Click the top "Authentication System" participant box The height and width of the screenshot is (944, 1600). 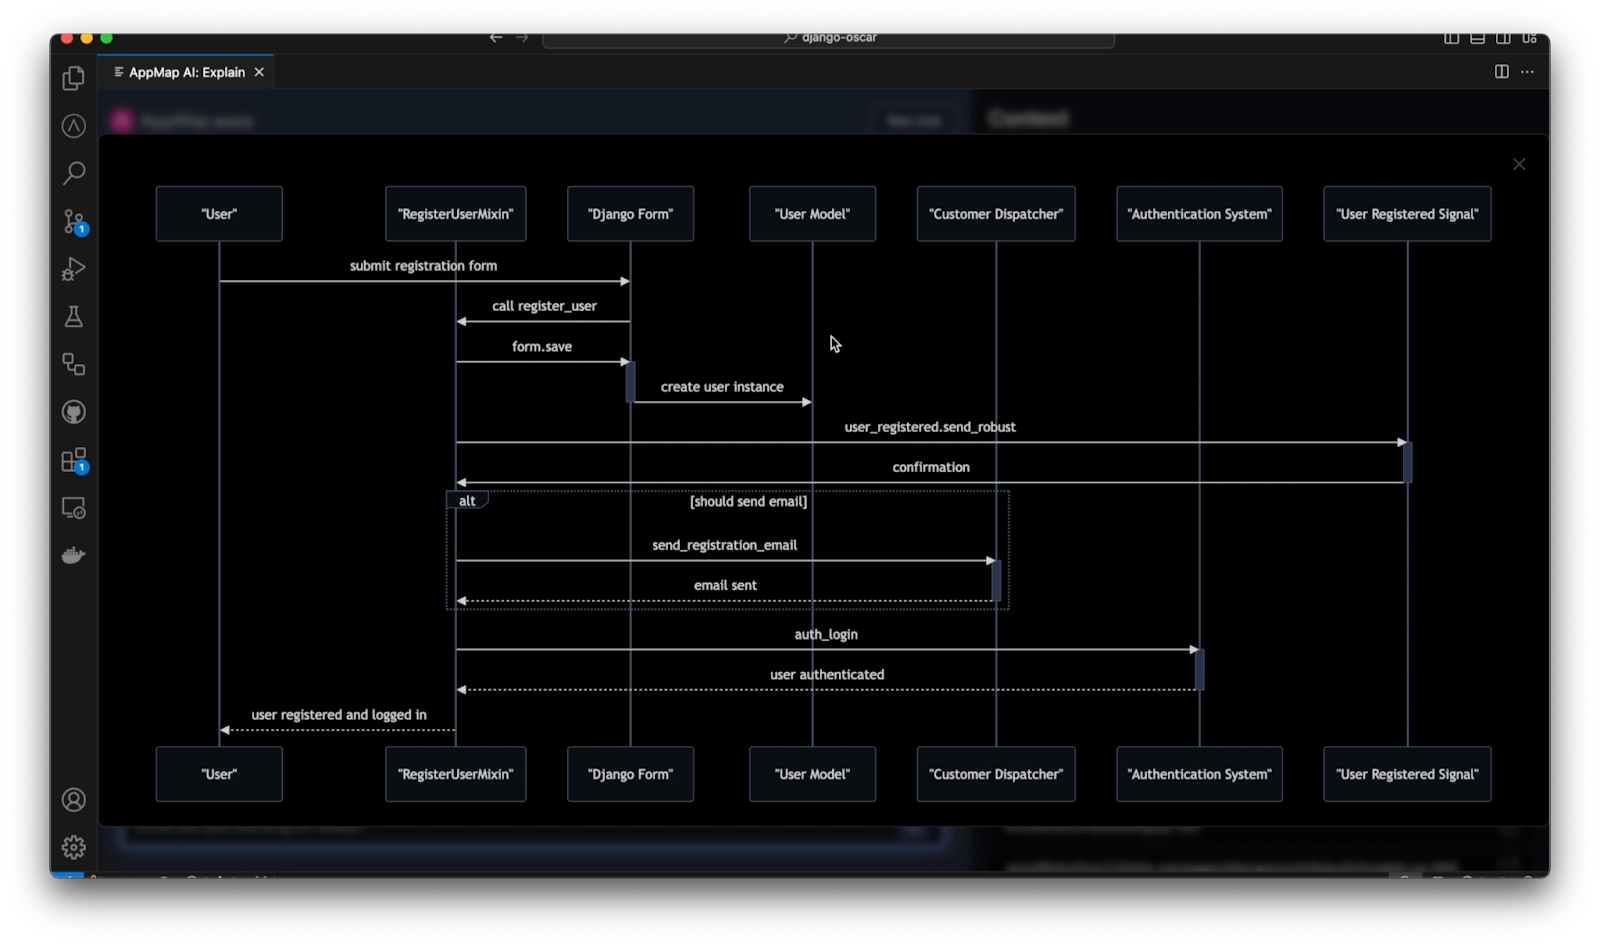(x=1199, y=214)
